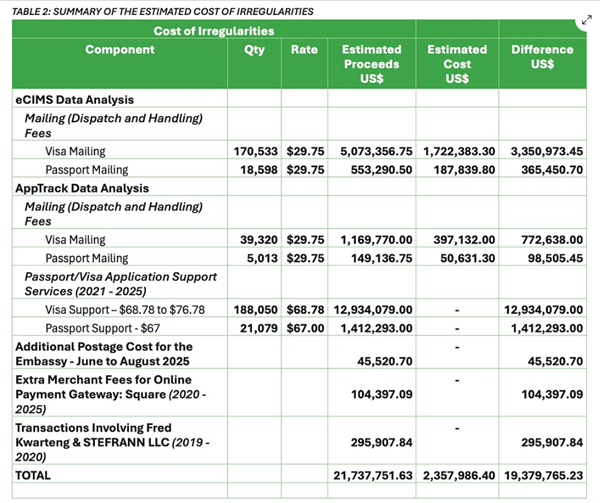Select the Passport Support - $67 row label
This screenshot has height=503, width=600.
[x=103, y=328]
